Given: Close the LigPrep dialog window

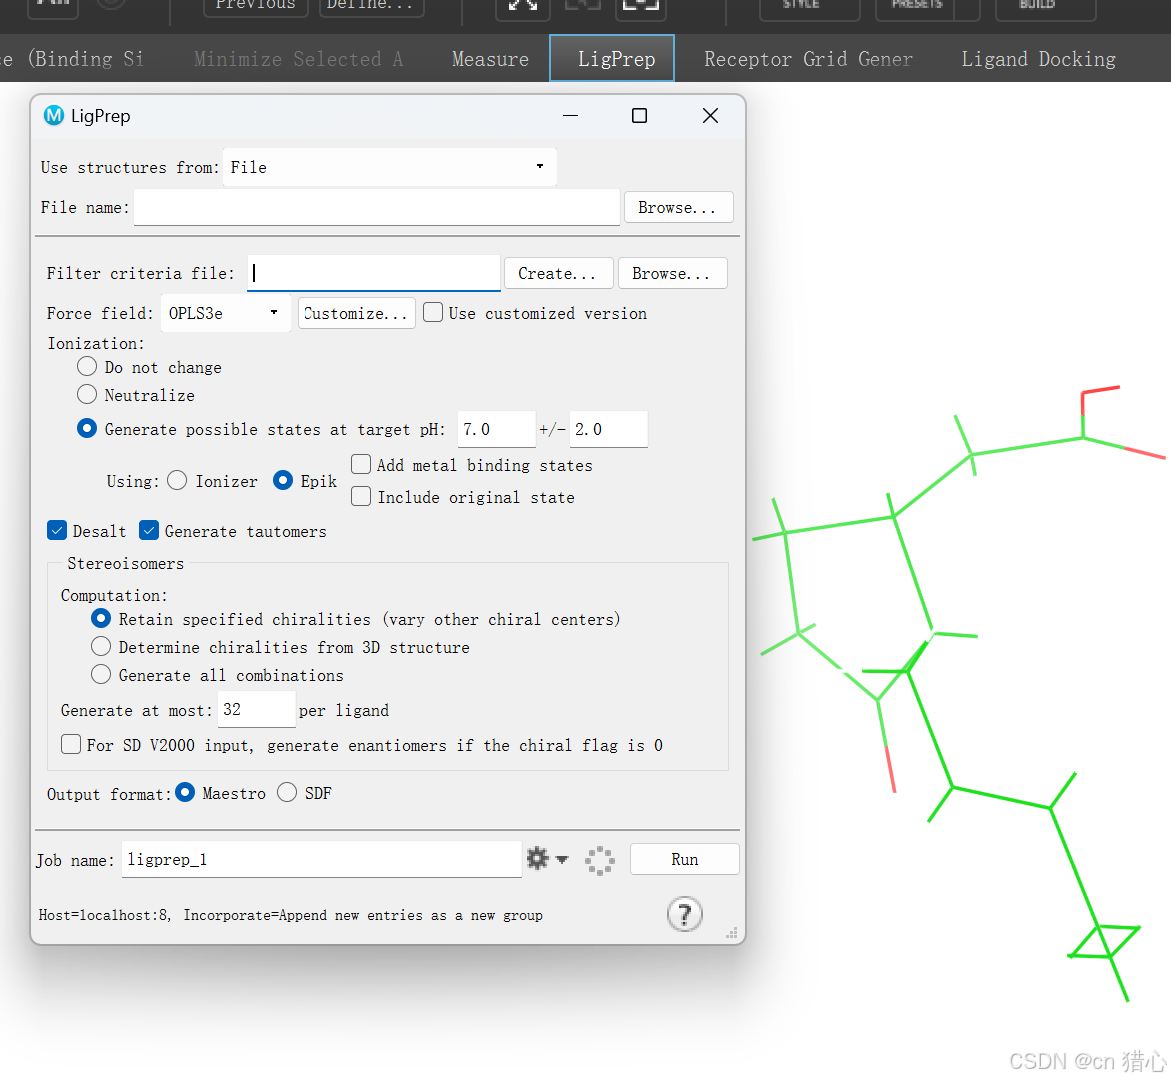Looking at the screenshot, I should tap(710, 116).
